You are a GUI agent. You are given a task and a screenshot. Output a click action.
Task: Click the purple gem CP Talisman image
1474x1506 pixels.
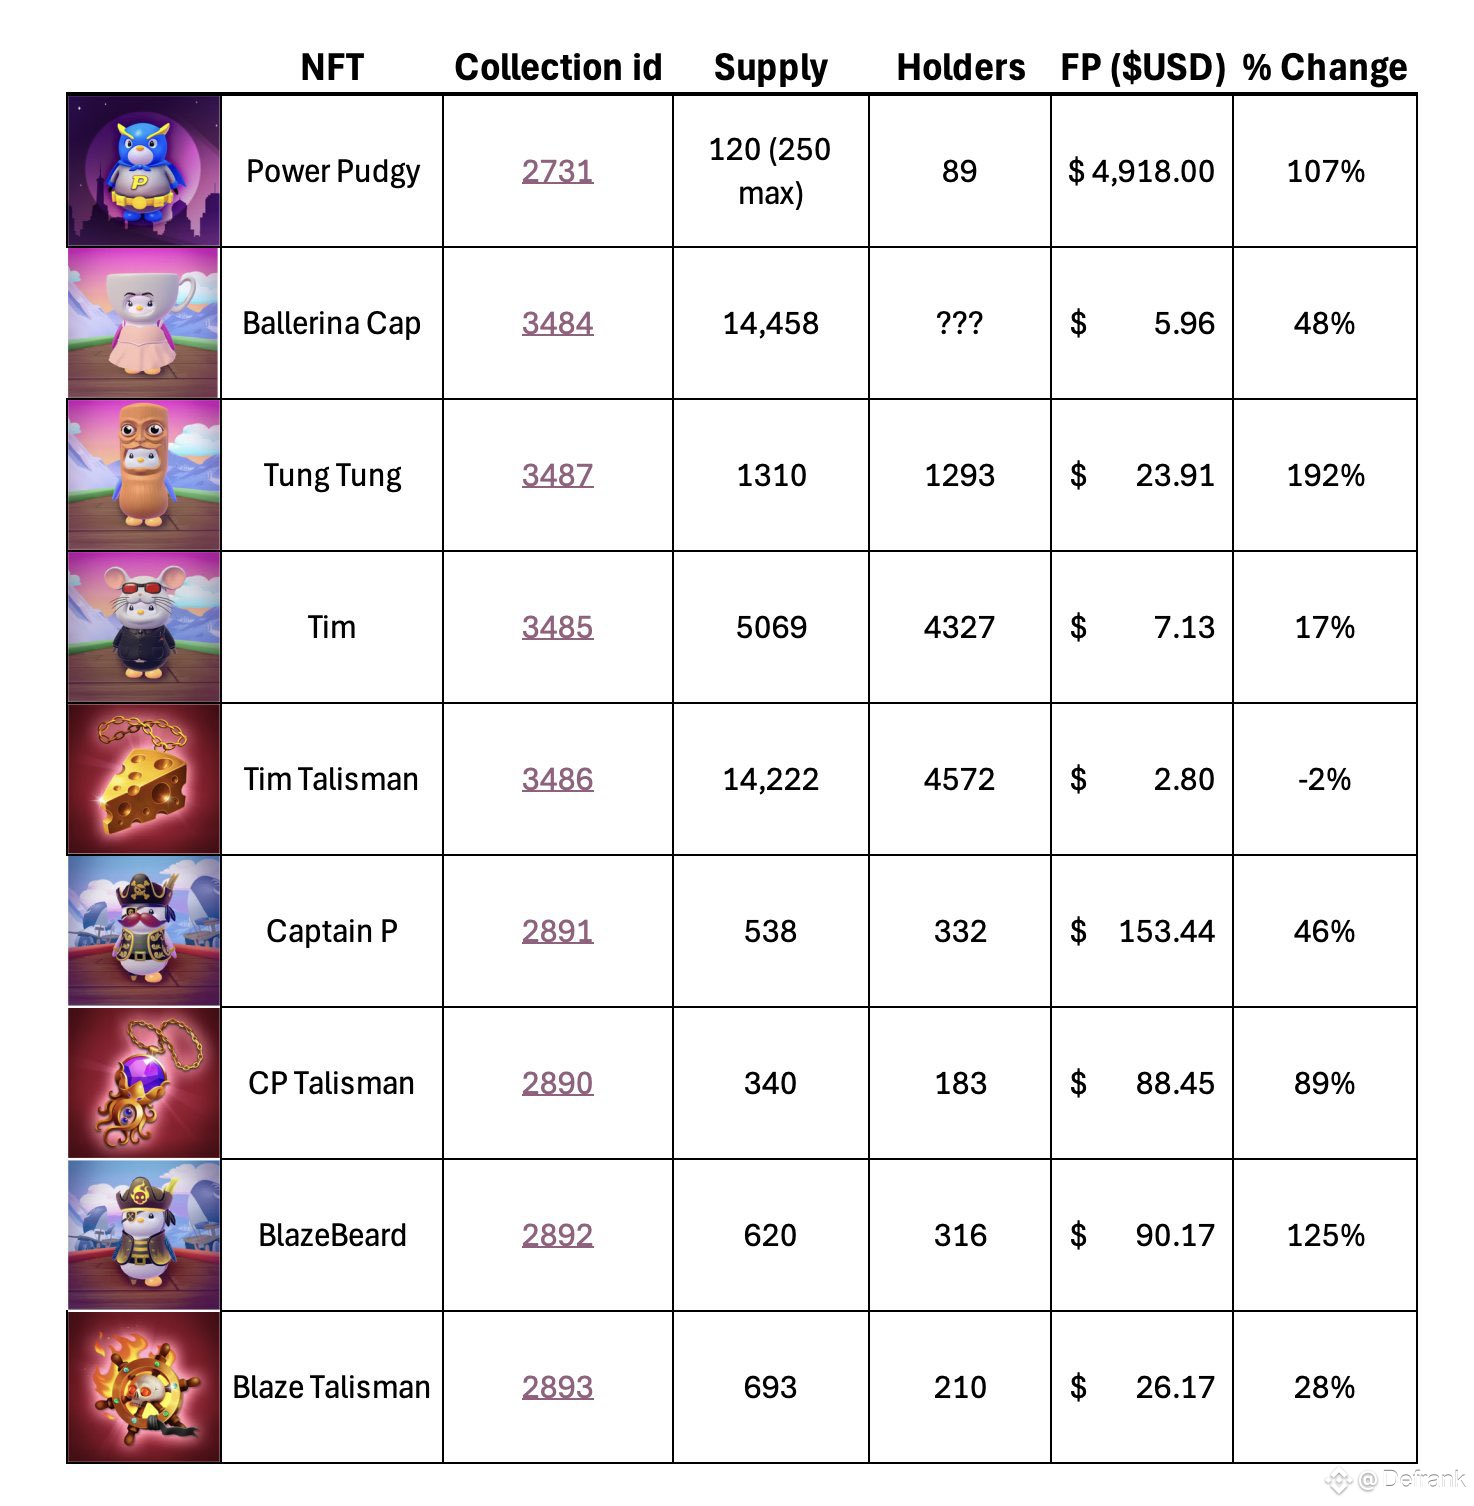(144, 1083)
